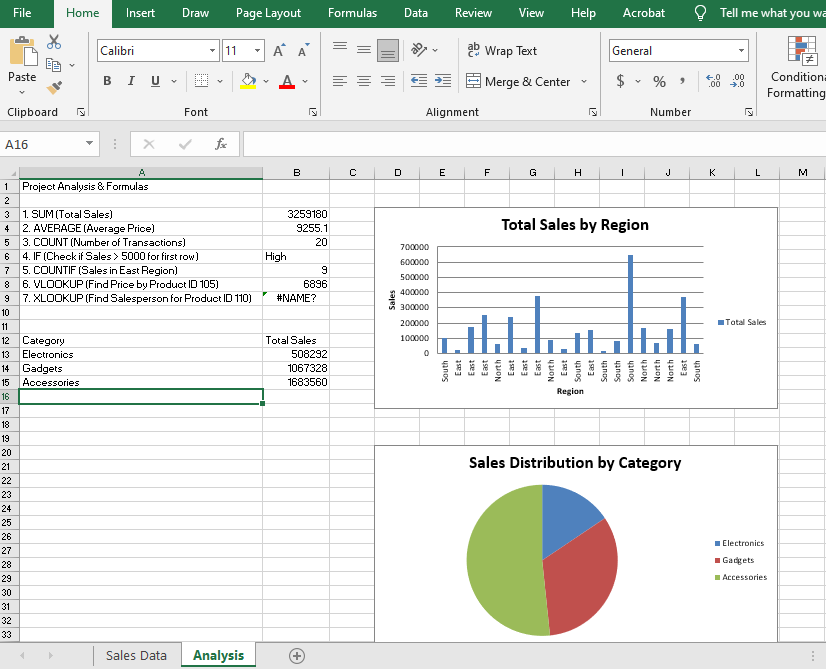Decrease font size with the smaller A
Image resolution: width=826 pixels, height=669 pixels.
tap(303, 51)
